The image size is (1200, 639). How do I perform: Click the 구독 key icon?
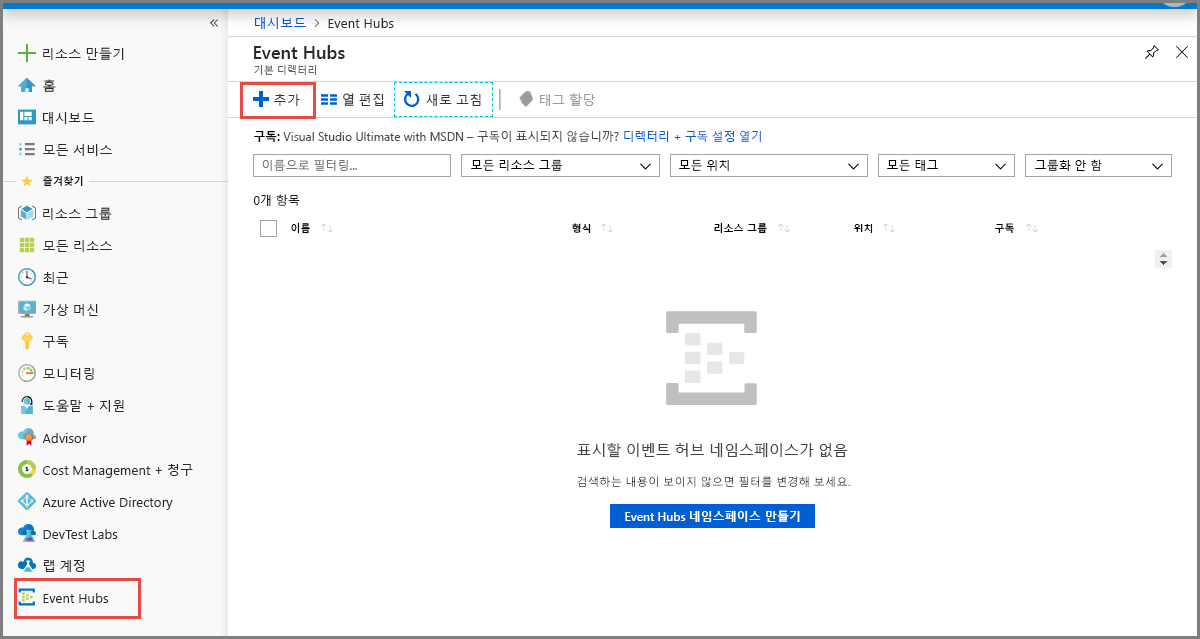pos(27,341)
